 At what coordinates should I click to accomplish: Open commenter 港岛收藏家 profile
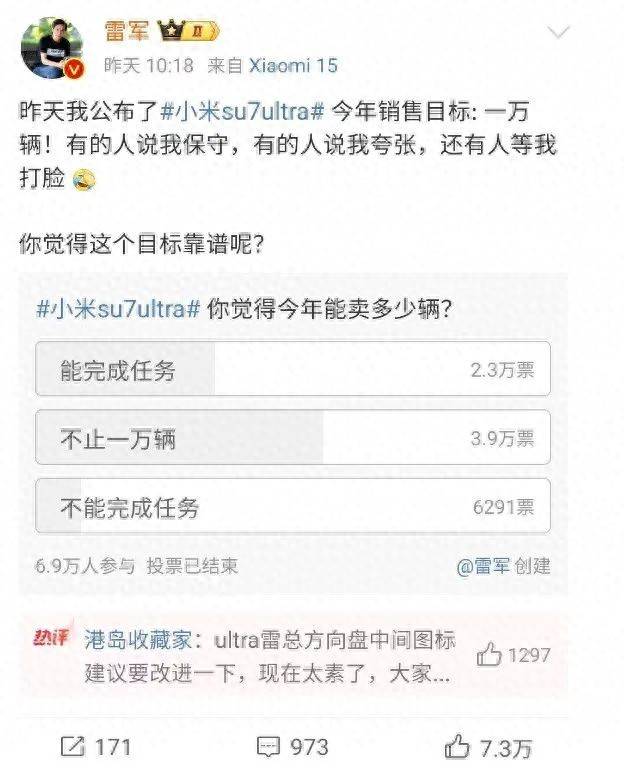[x=138, y=640]
